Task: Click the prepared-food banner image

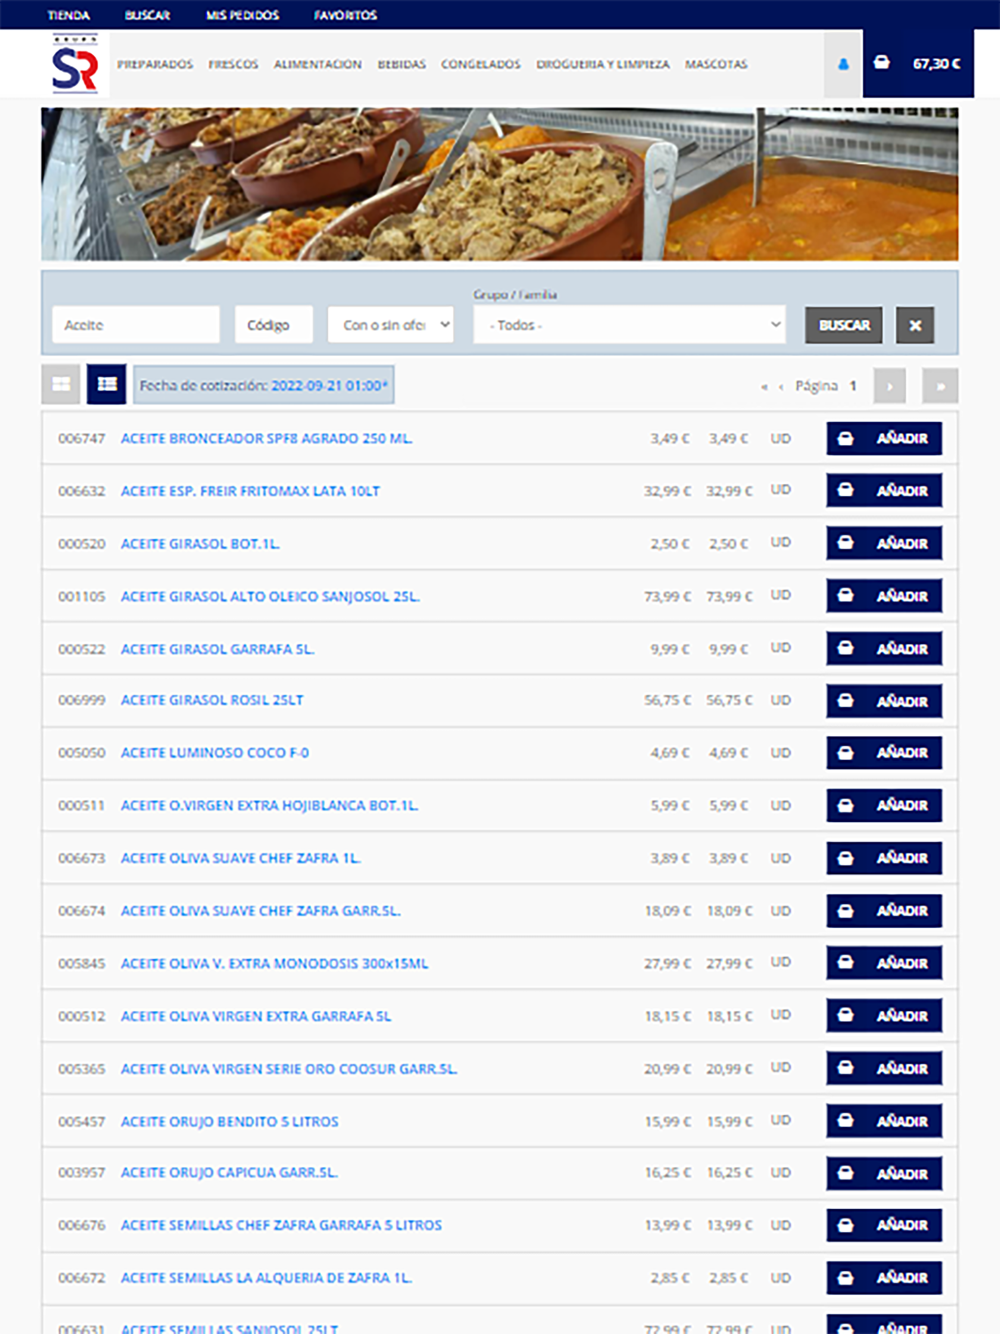Action: (500, 184)
